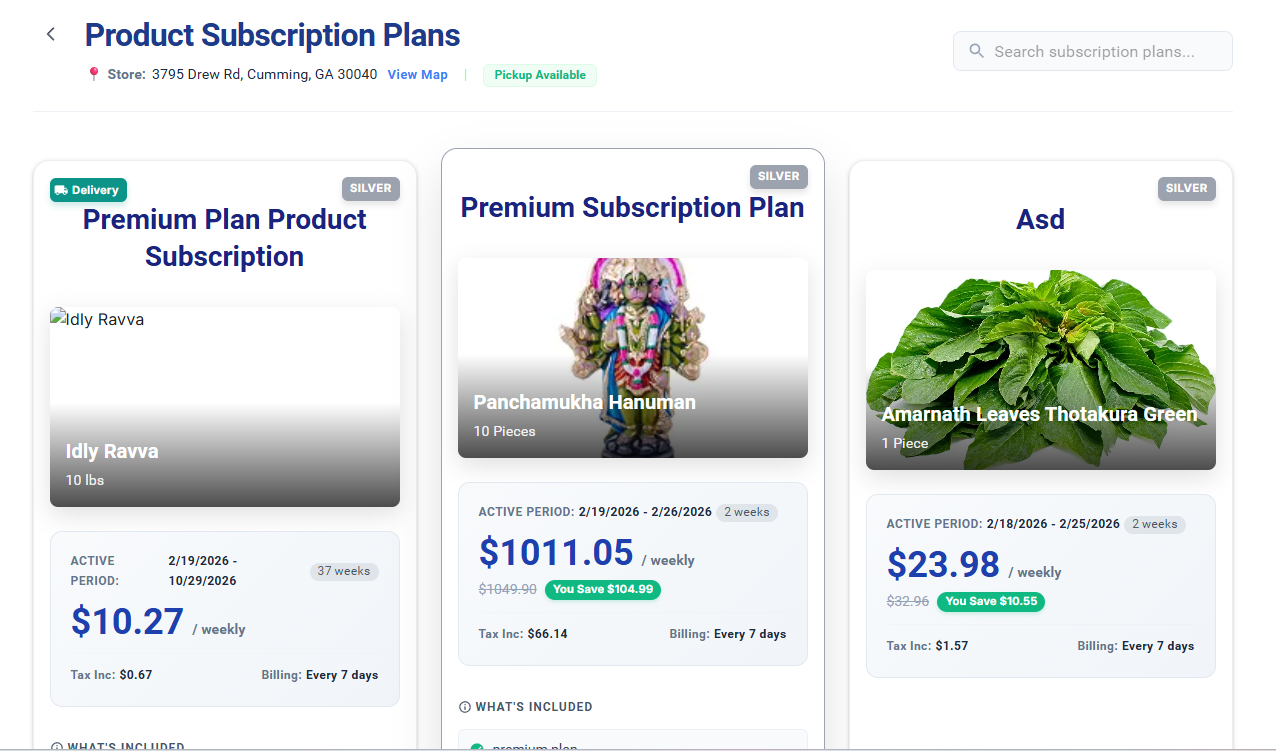Screen dimensions: 1276x751
Task: Click SILVER badge on the Asd card
Action: (x=1186, y=188)
